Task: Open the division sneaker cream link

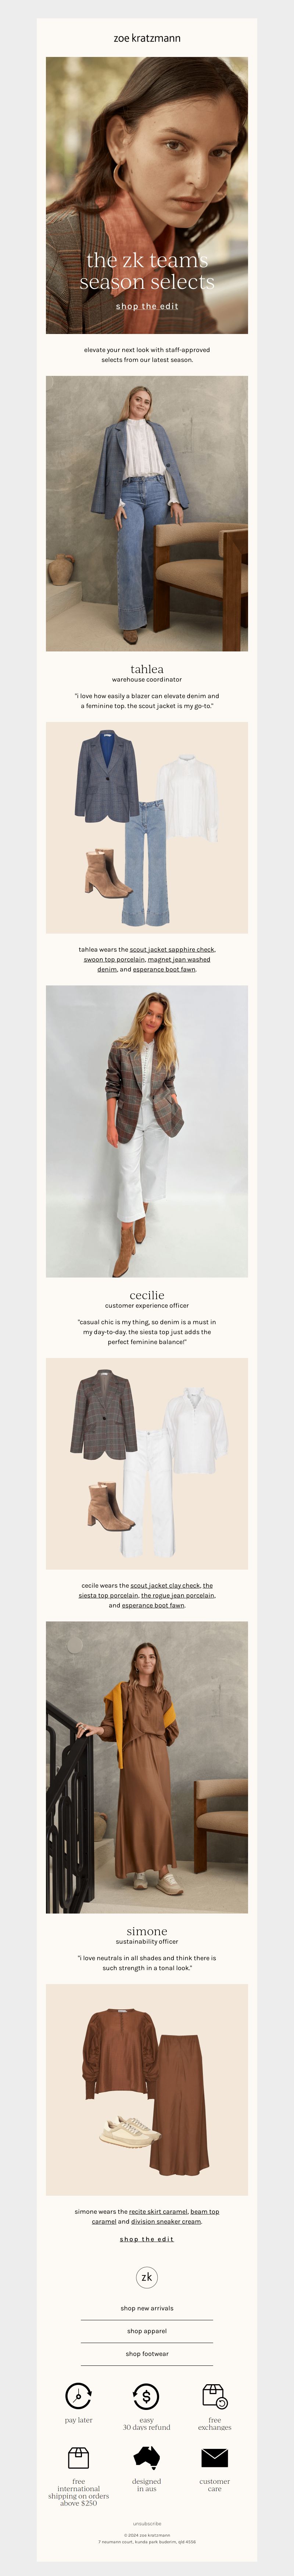Action: click(x=166, y=2222)
